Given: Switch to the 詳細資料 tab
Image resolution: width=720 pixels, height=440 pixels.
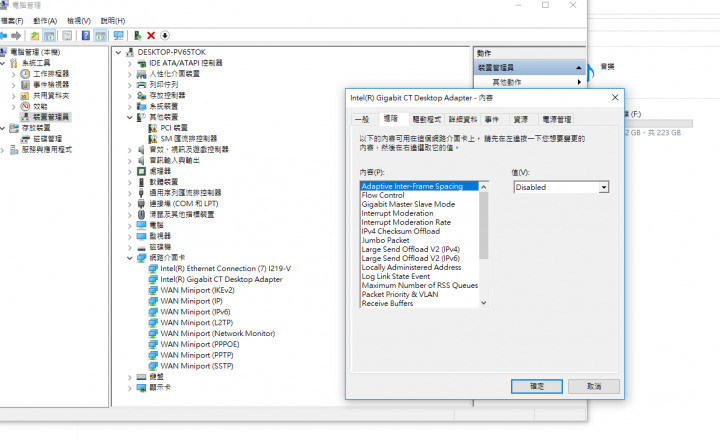Looking at the screenshot, I should [463, 119].
